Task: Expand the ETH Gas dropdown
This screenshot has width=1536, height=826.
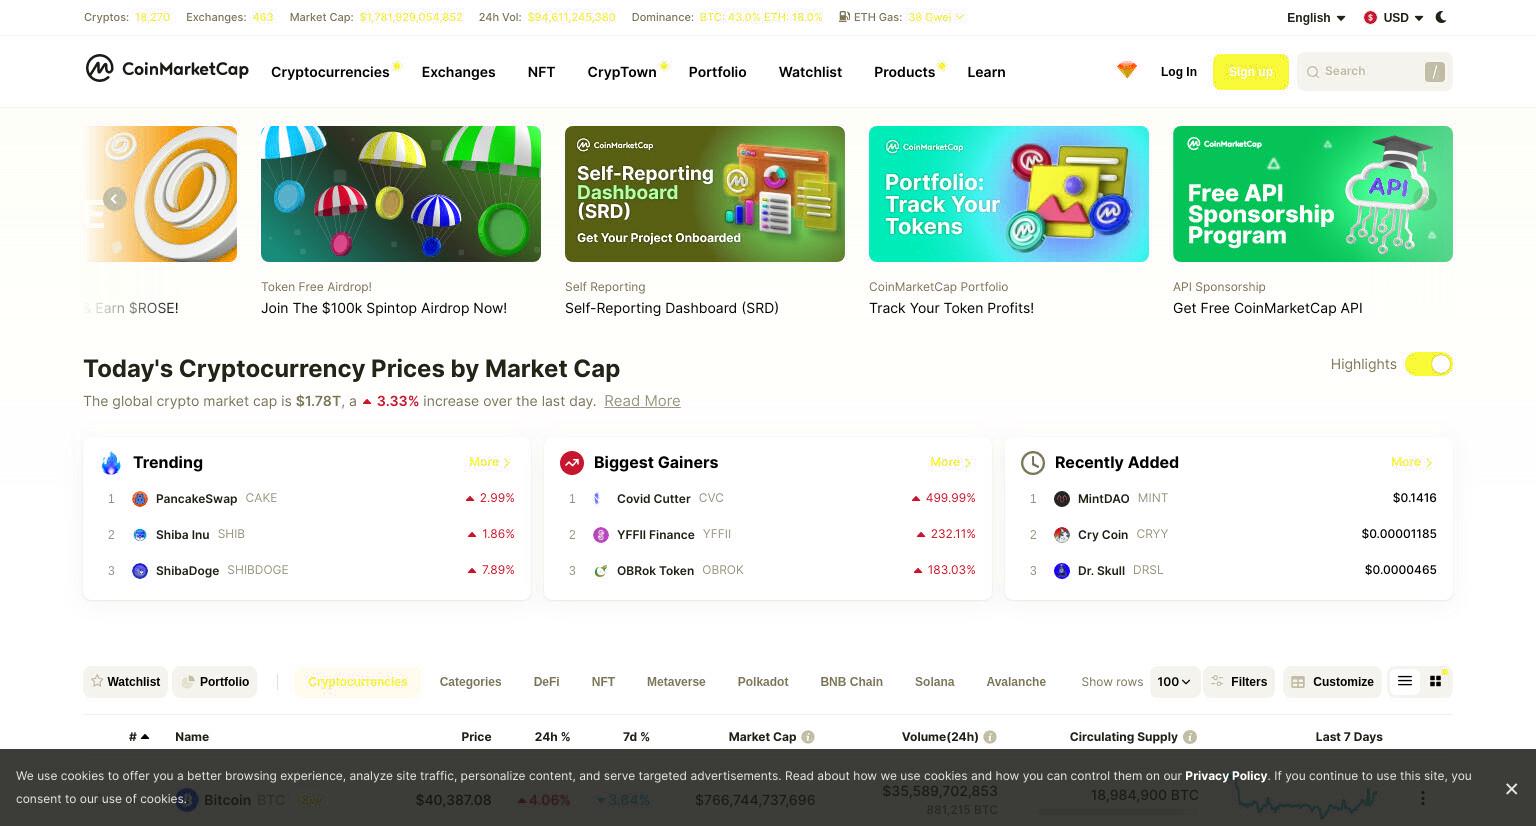Action: coord(935,17)
